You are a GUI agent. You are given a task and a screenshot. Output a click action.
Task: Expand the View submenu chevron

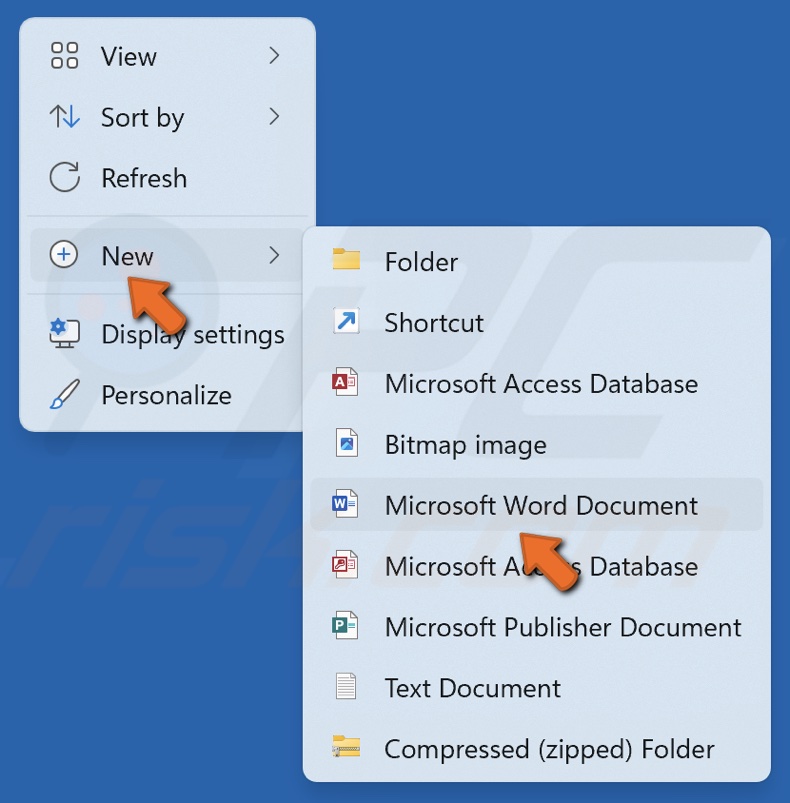coord(274,57)
